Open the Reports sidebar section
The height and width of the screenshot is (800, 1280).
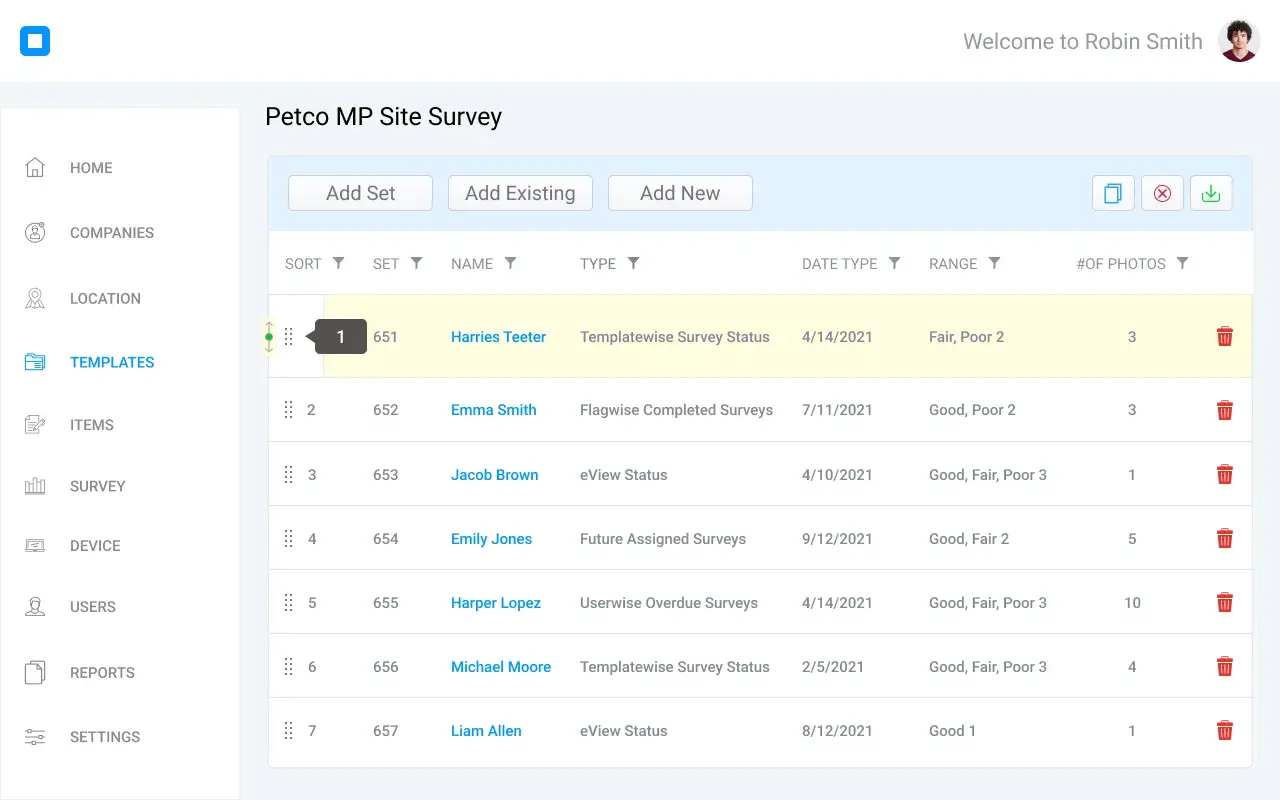[102, 673]
